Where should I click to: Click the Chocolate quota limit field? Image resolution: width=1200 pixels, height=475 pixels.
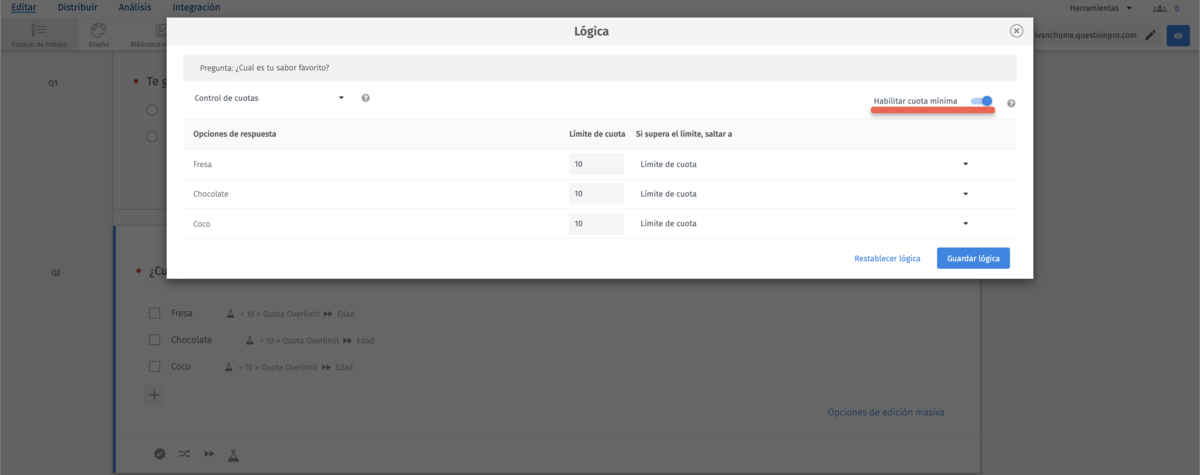coord(595,194)
